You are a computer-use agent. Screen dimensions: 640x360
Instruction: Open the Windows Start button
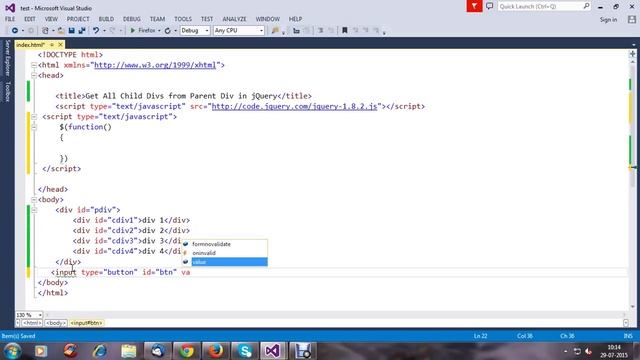[x=12, y=351]
